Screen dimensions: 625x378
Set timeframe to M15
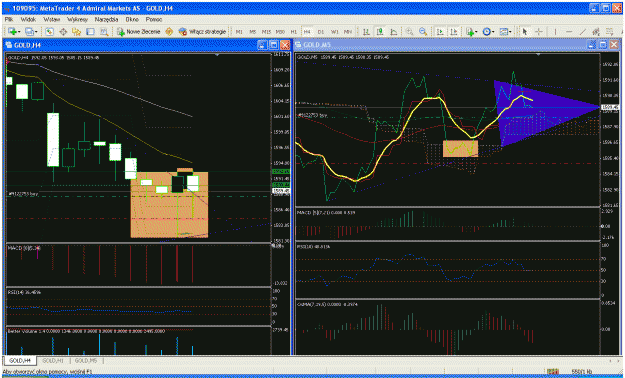(x=266, y=32)
